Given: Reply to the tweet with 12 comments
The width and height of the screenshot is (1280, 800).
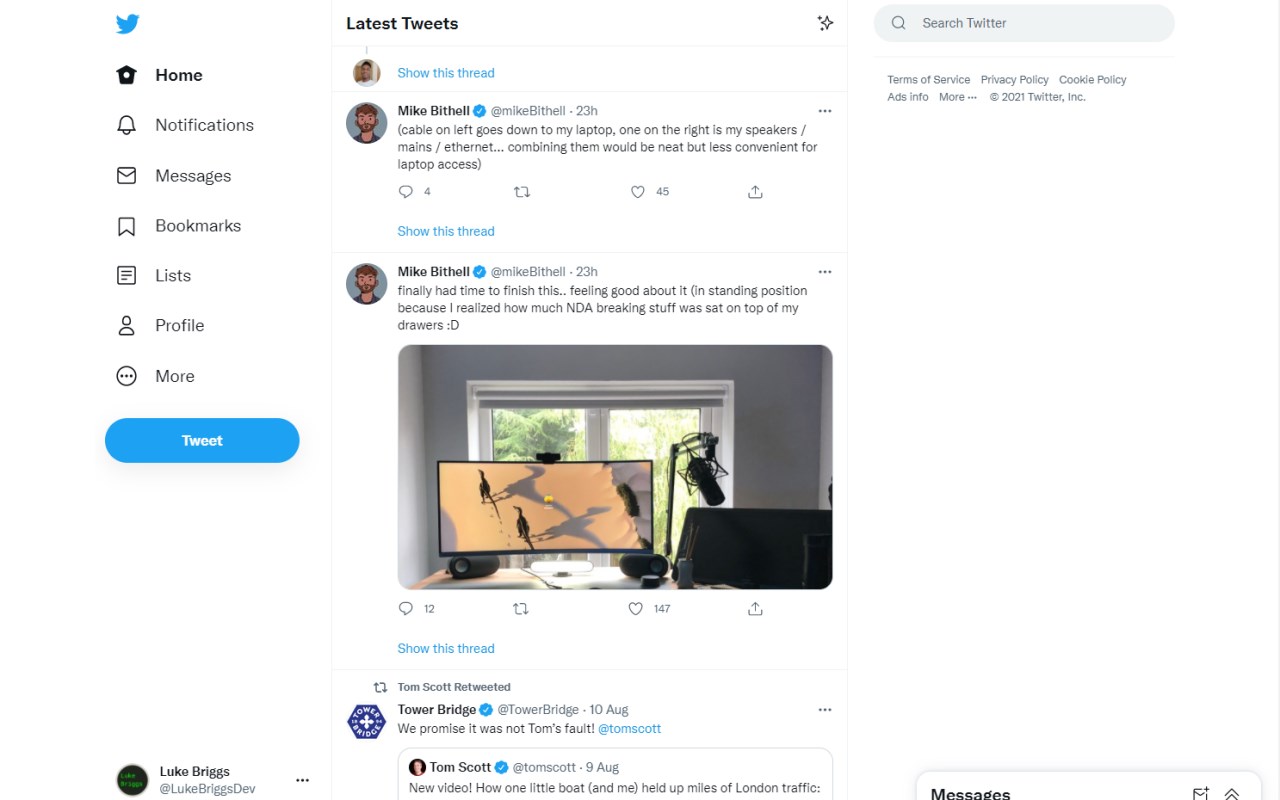Looking at the screenshot, I should coord(405,608).
